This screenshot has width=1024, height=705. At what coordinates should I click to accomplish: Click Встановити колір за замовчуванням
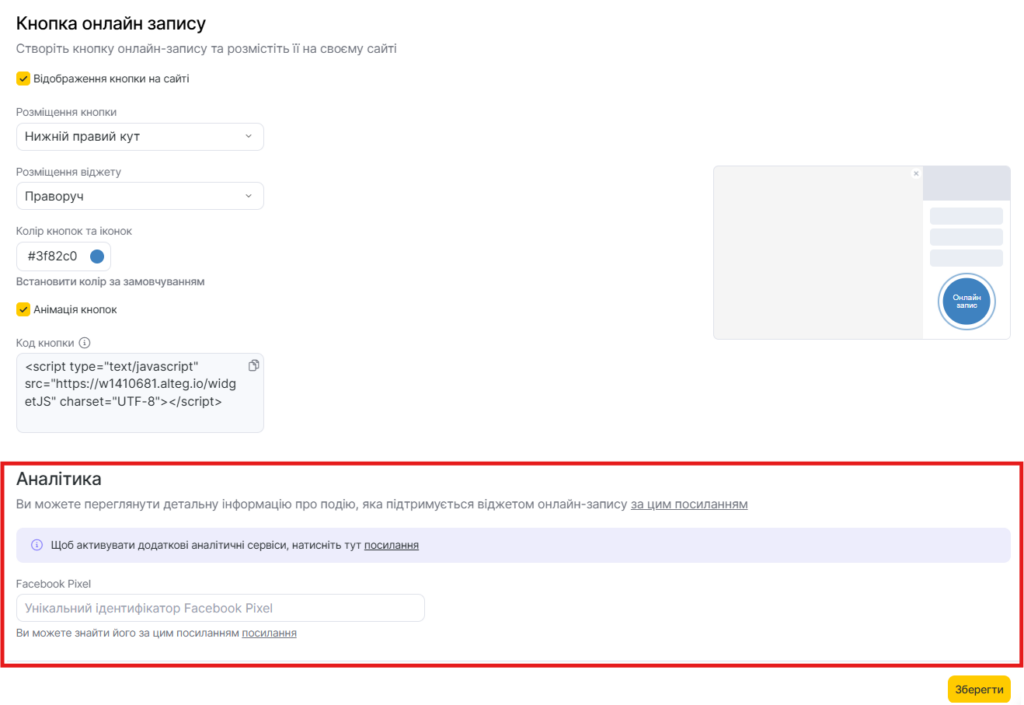110,282
